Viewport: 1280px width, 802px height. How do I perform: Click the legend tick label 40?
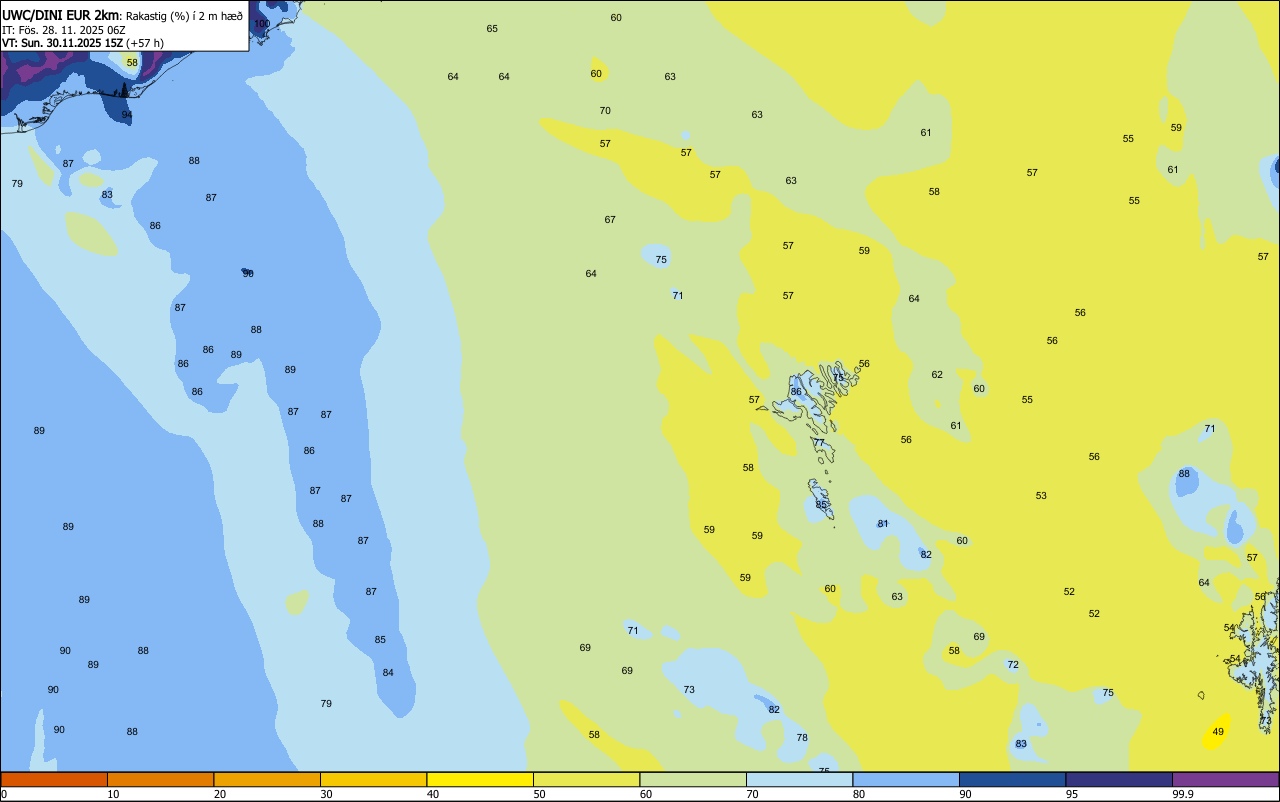tap(433, 794)
